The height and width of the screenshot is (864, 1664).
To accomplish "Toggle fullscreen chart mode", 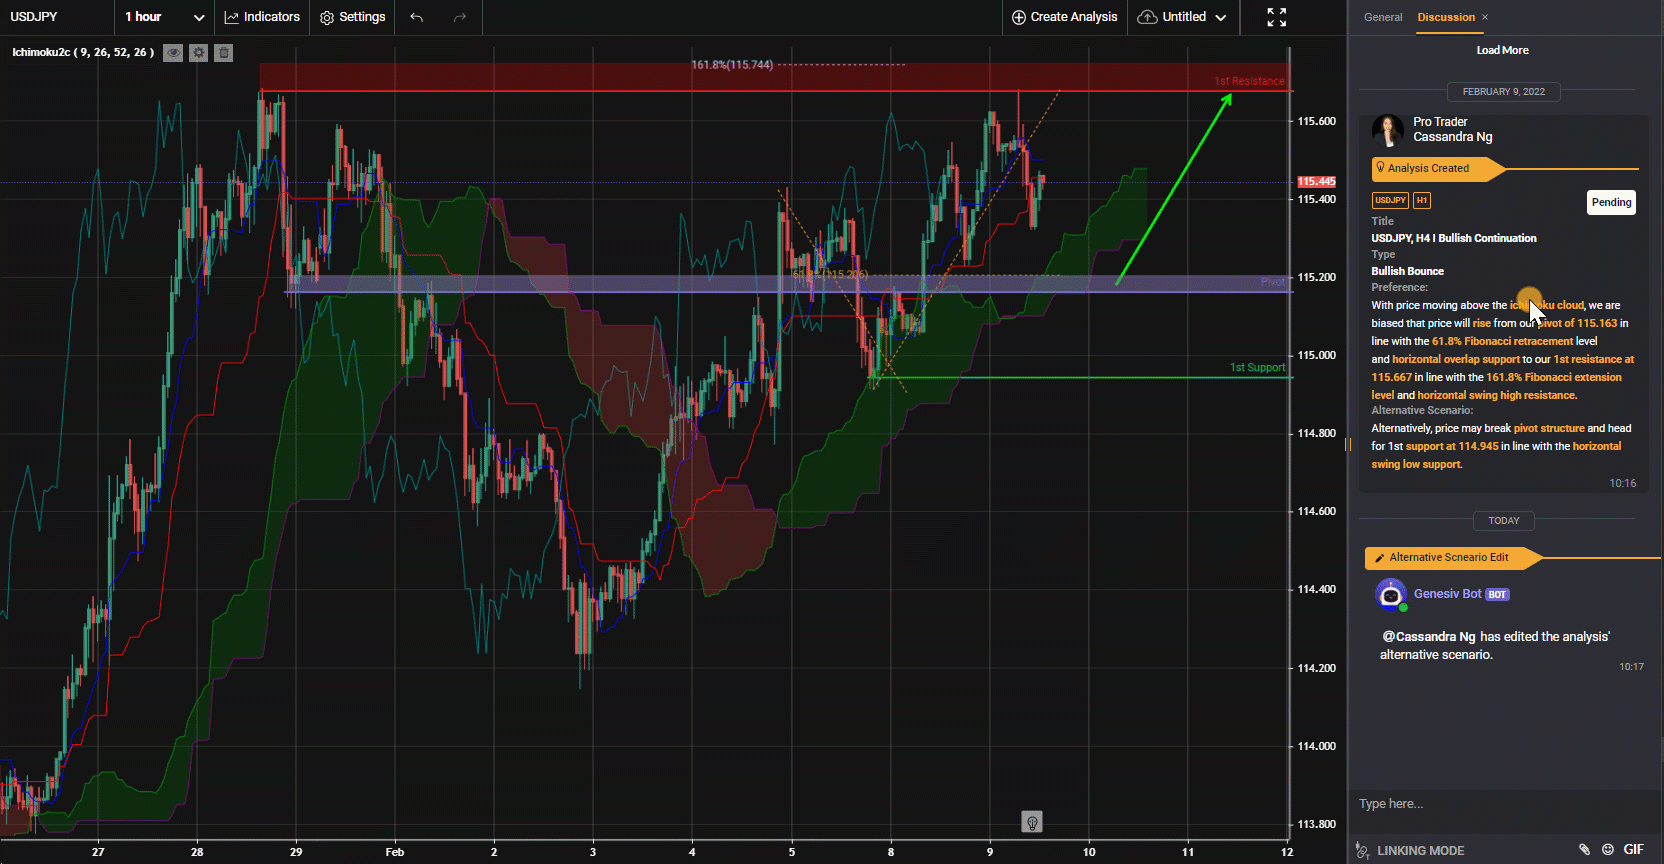I will click(x=1277, y=17).
